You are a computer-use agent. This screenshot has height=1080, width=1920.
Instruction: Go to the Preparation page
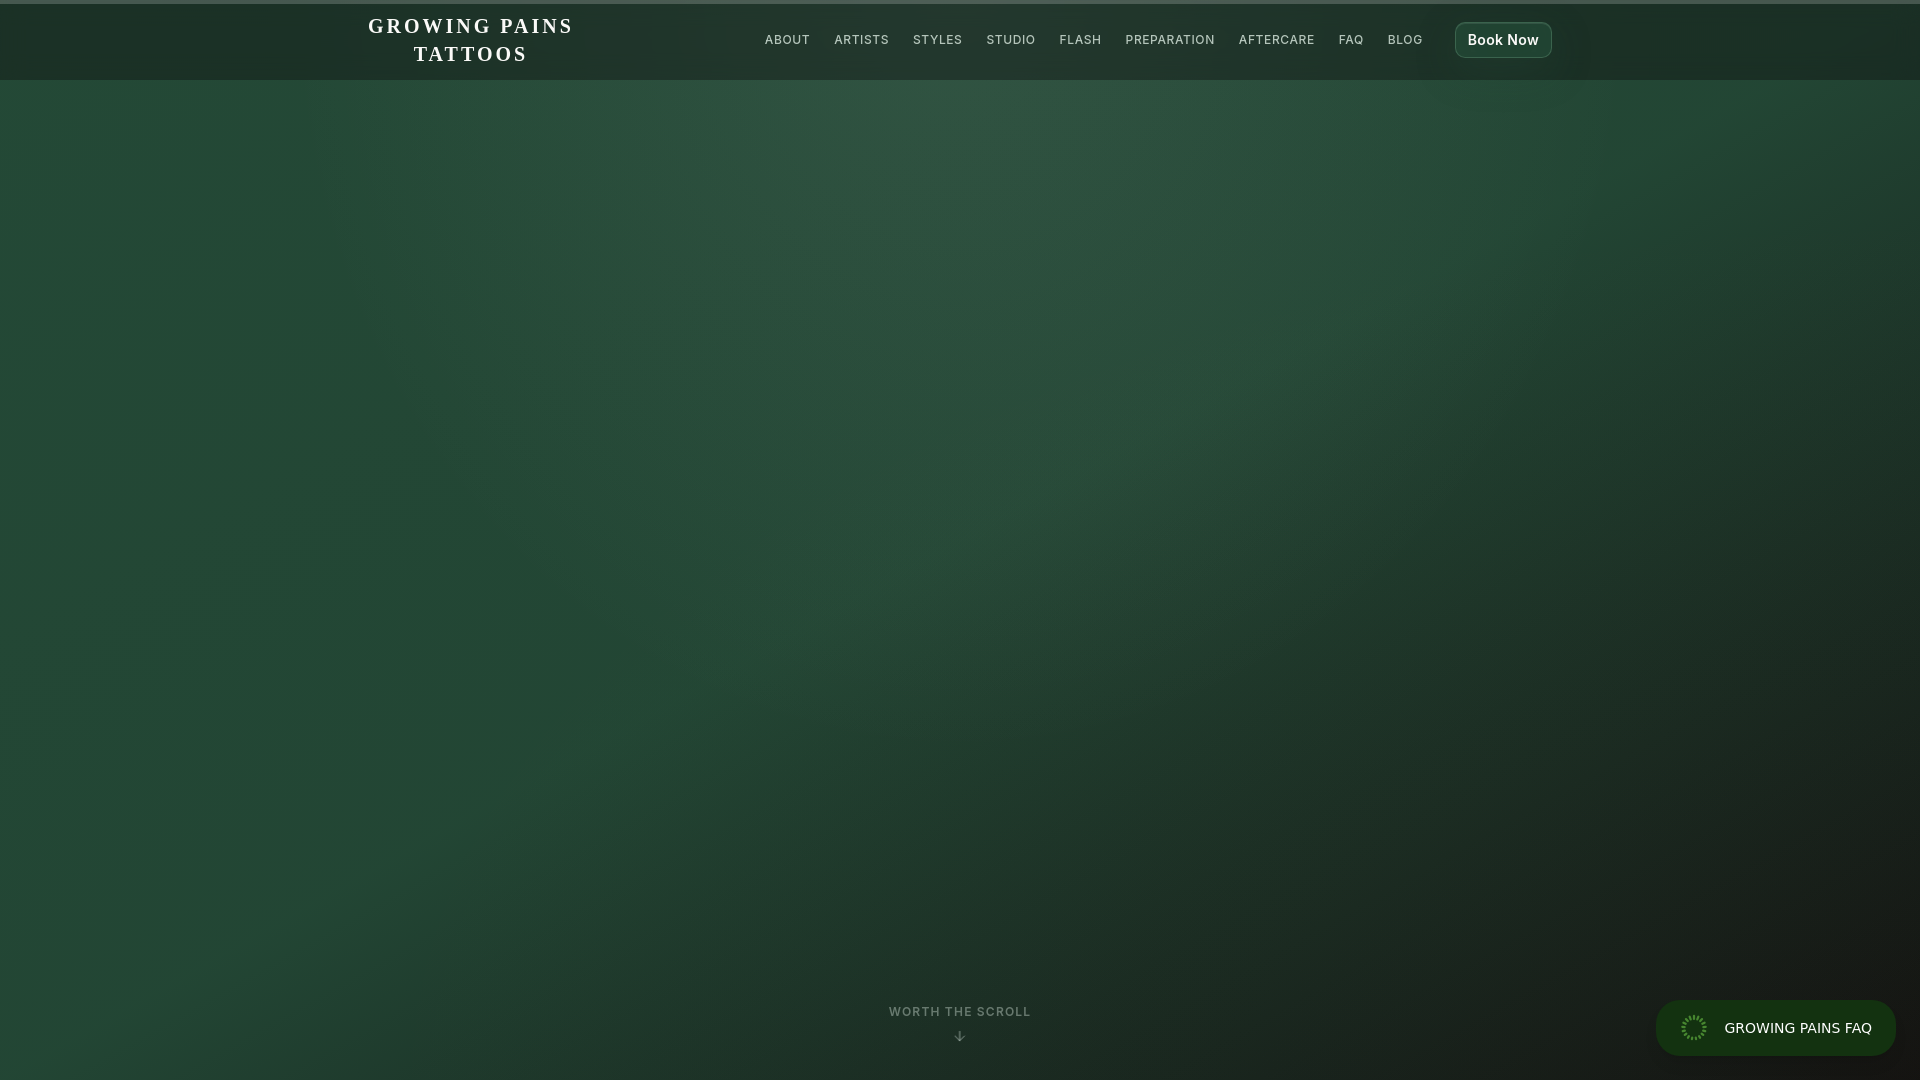coord(1169,40)
